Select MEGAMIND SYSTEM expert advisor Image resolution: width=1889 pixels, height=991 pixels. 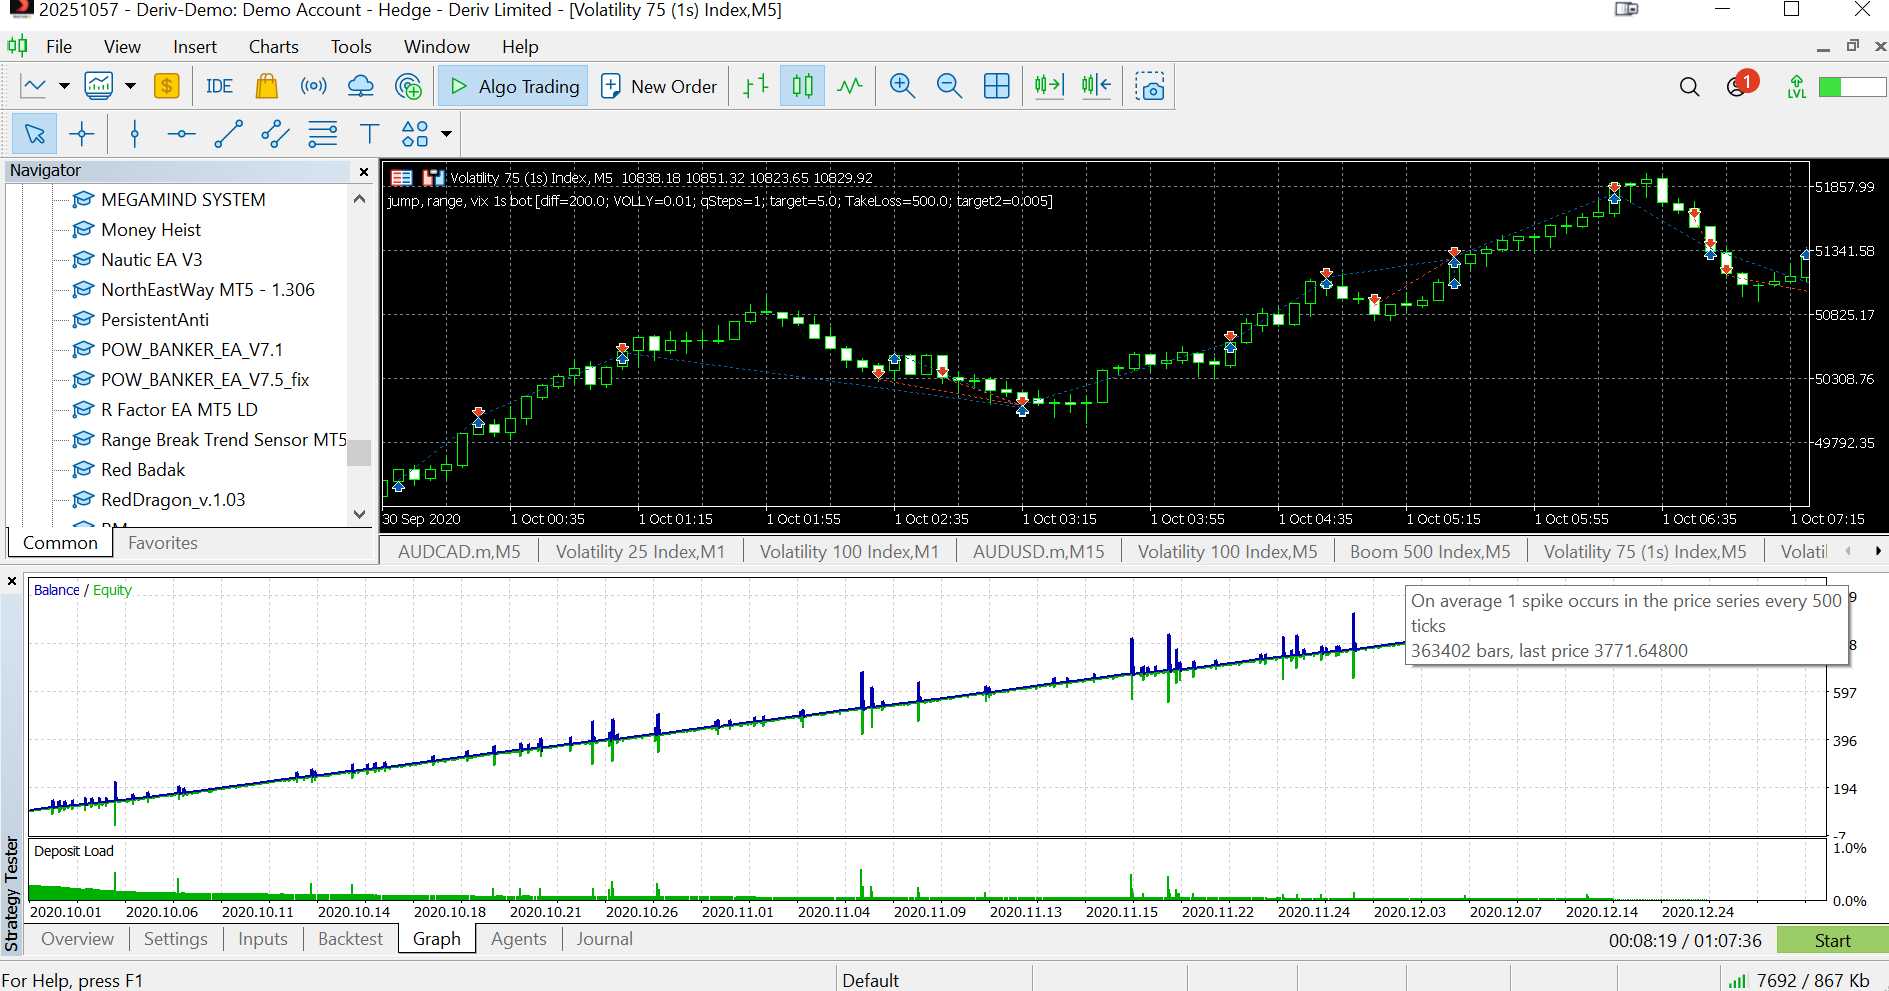point(183,200)
